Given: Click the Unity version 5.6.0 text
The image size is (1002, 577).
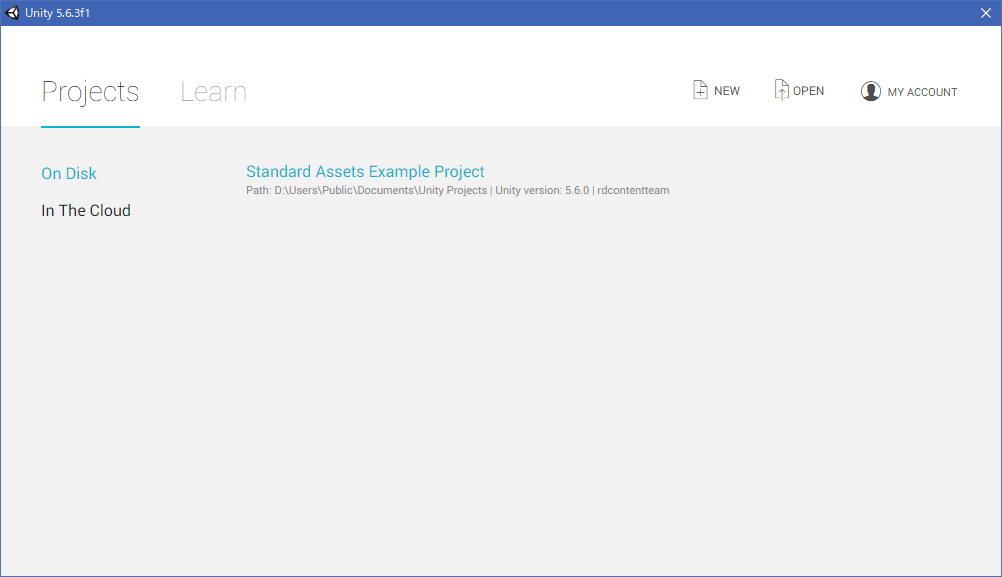Looking at the screenshot, I should [542, 191].
